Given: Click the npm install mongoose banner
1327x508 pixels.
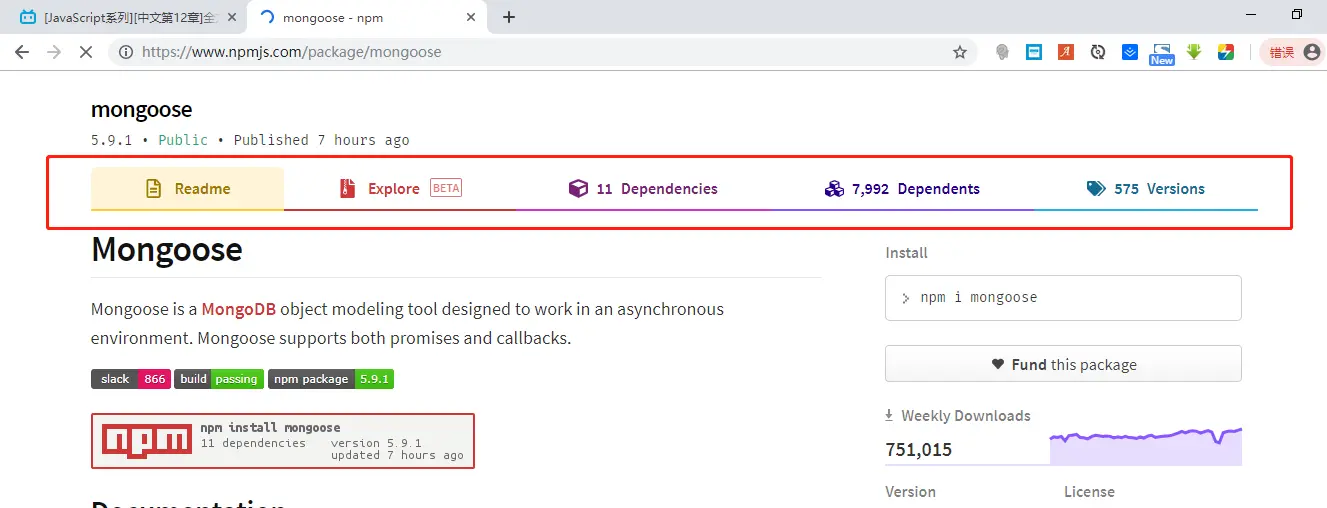Looking at the screenshot, I should (x=283, y=441).
